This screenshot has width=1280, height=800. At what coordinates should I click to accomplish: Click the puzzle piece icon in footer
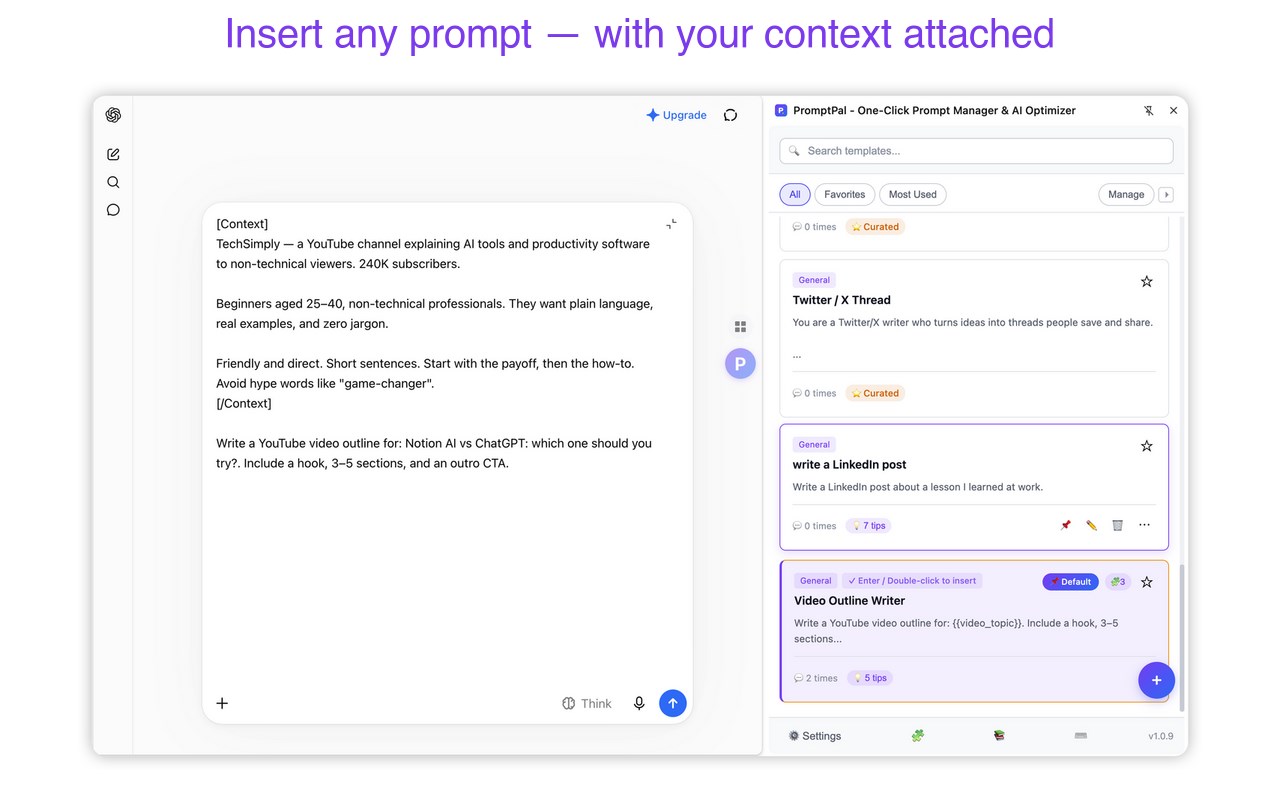tap(917, 736)
